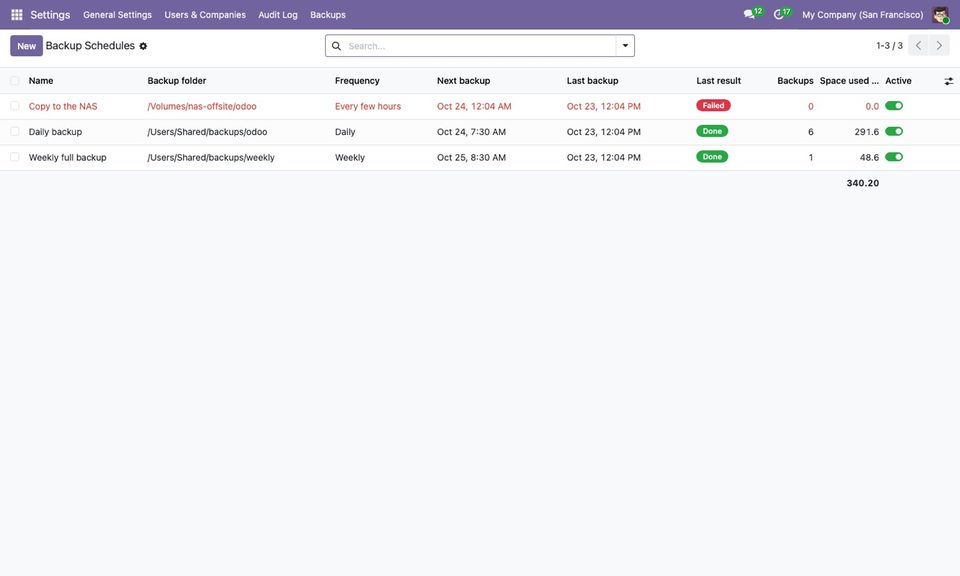Click the backups count 6 cell
This screenshot has width=960, height=576.
(x=811, y=132)
